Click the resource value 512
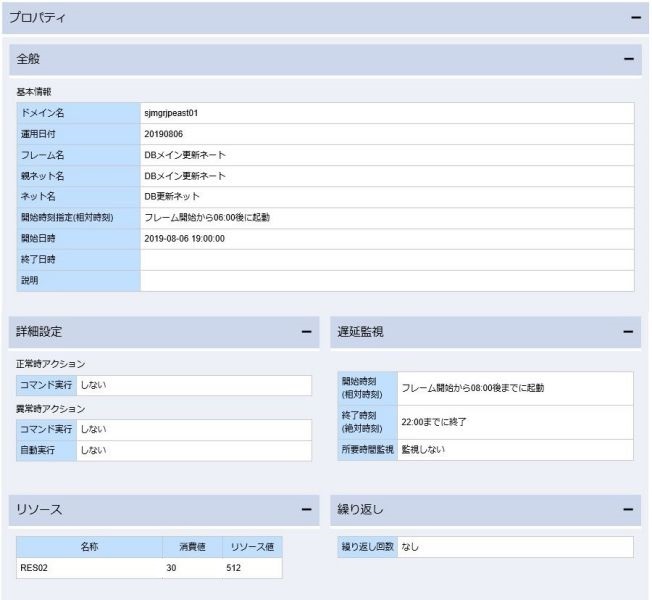Screen dimensions: 652x600 click(233, 568)
